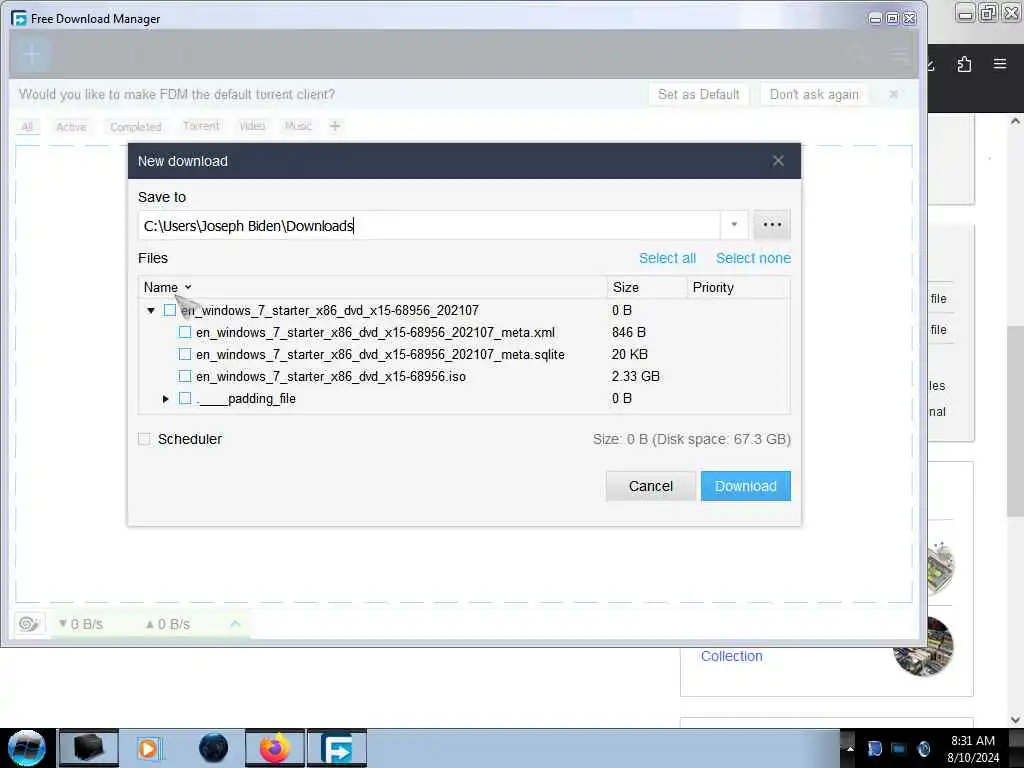Click Set as Default button

pos(698,95)
